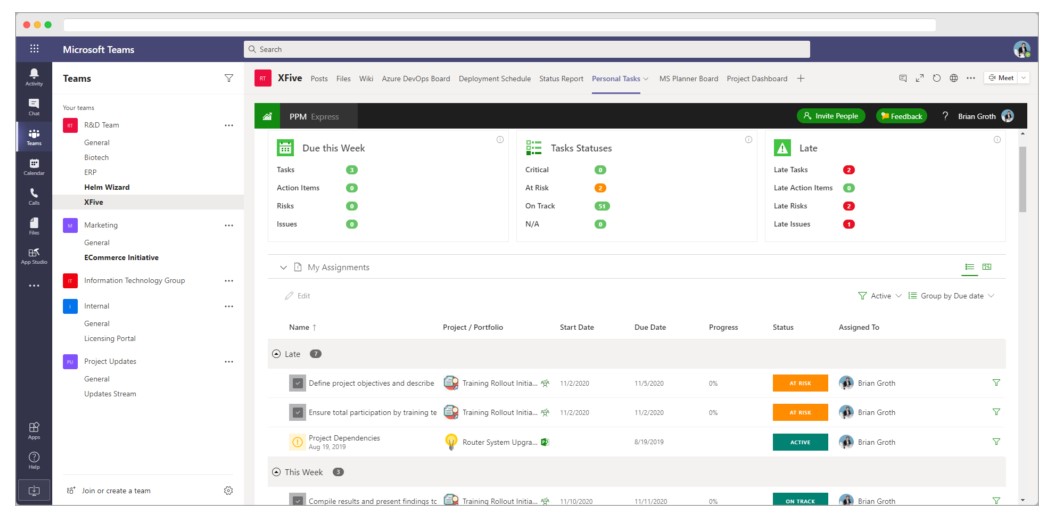1051x515 pixels.
Task: Open the PPM Express help question mark
Action: point(945,116)
